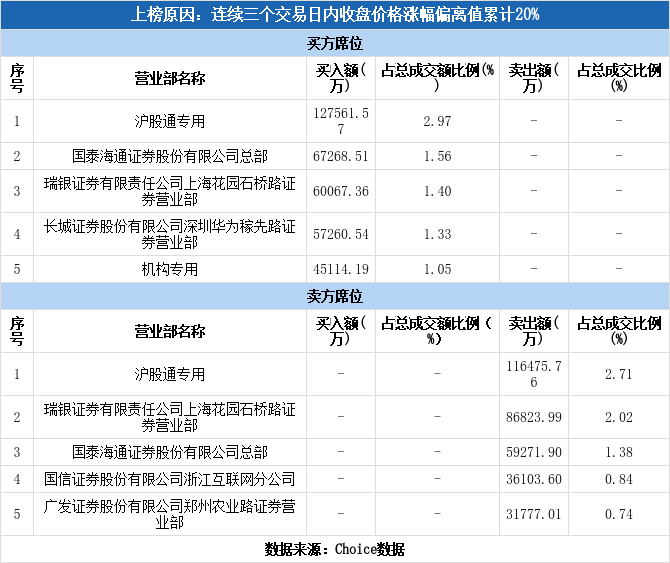The width and height of the screenshot is (670, 563).
Task: Click the 1.56 percentage cell
Action: point(437,156)
